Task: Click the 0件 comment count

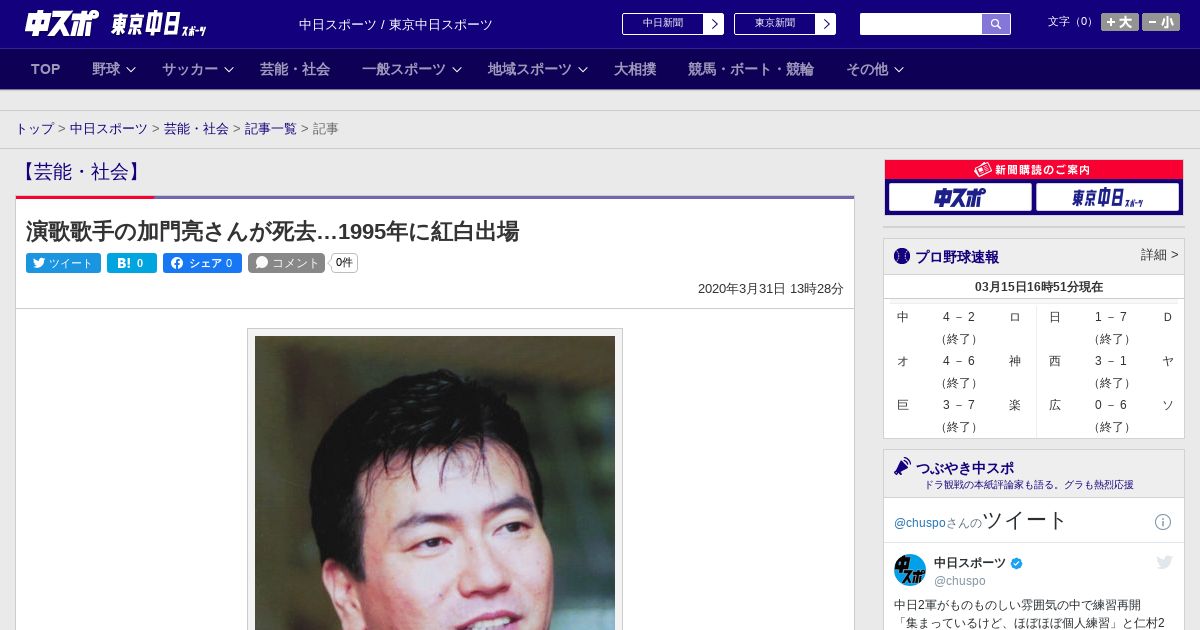Action: click(344, 263)
